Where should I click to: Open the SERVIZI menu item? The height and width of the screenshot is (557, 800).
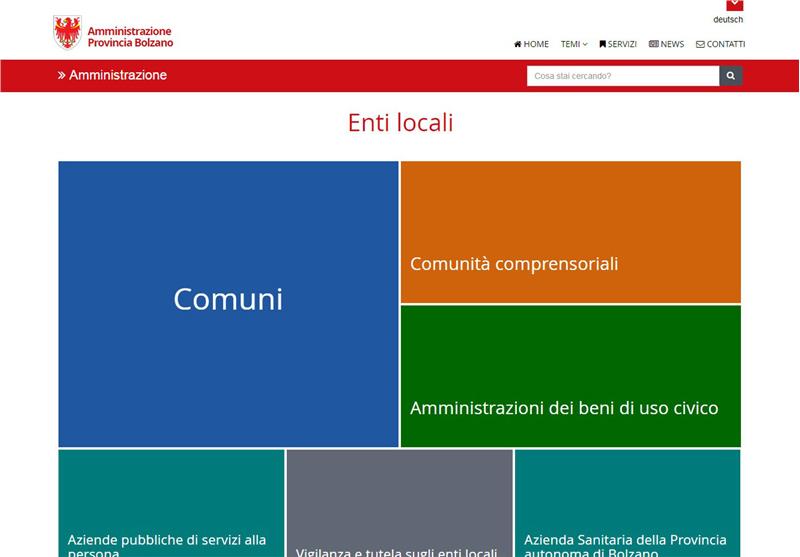pos(618,44)
